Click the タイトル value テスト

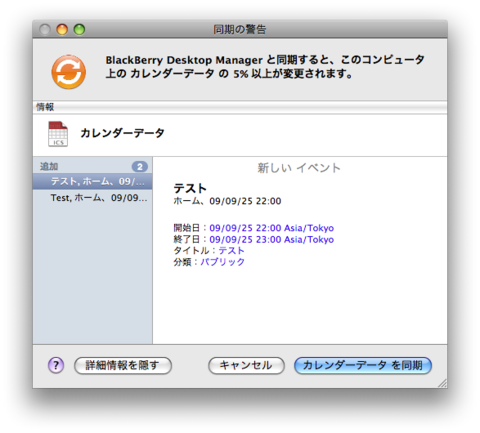[231, 251]
